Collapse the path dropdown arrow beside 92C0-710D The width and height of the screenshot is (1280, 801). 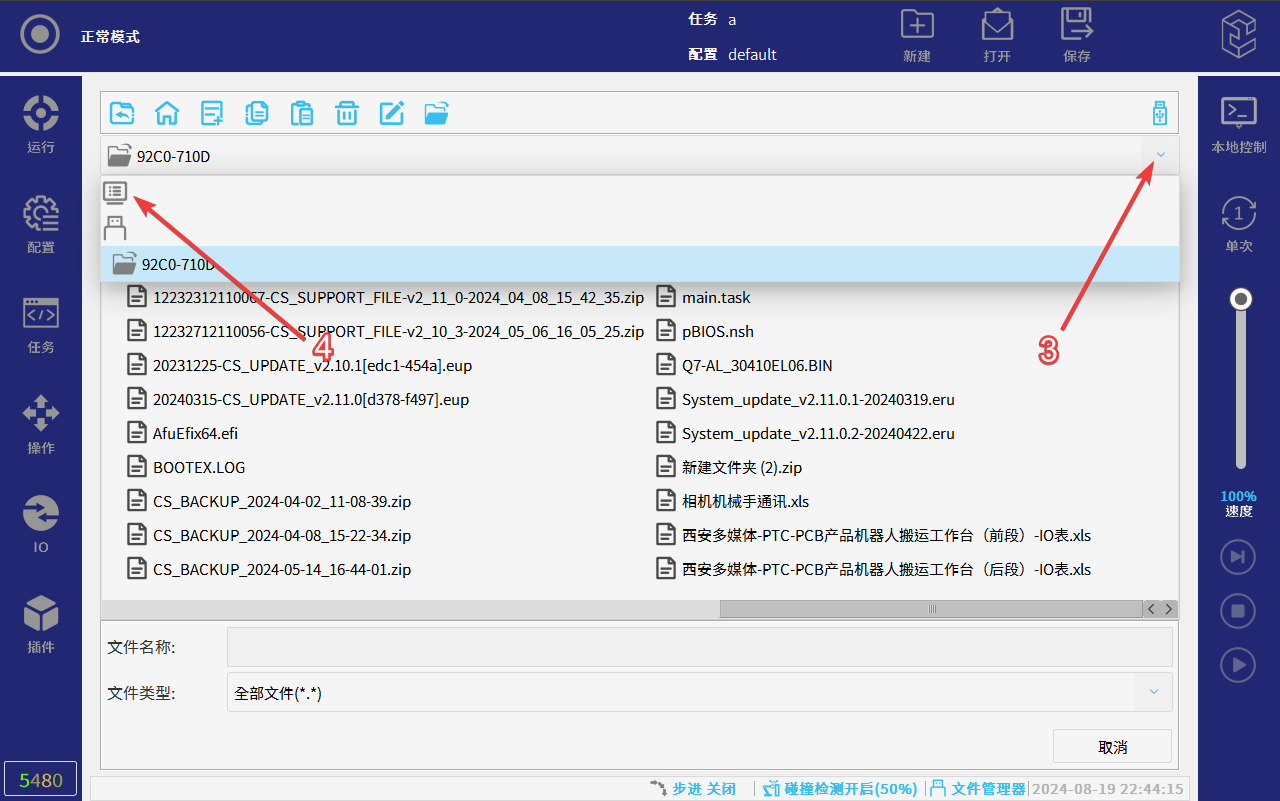click(1160, 155)
